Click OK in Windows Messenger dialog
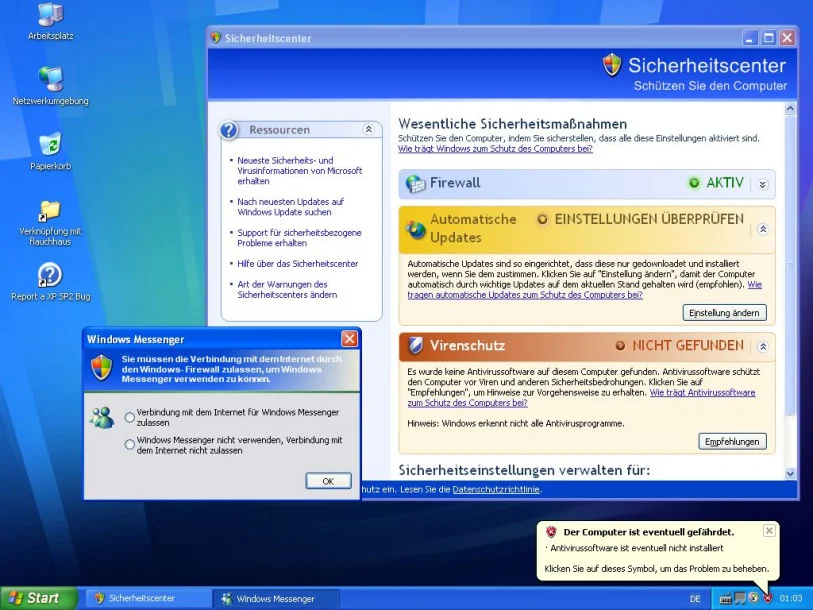This screenshot has width=813, height=610. [328, 481]
